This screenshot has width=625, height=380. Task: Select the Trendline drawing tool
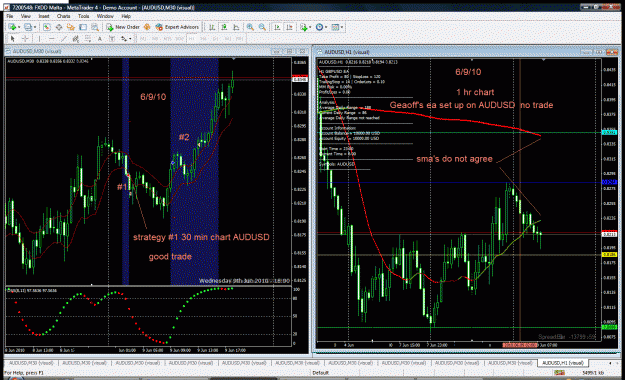[64, 39]
